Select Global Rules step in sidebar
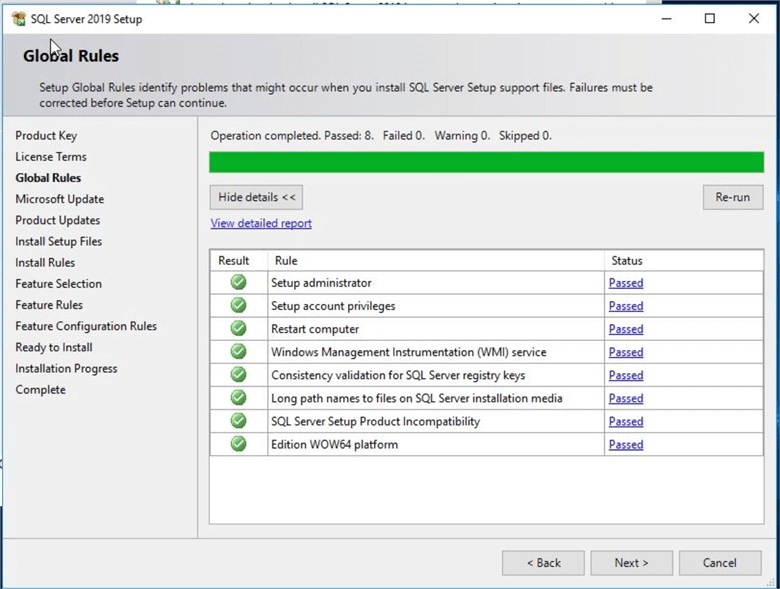Viewport: 780px width, 589px height. coord(48,178)
